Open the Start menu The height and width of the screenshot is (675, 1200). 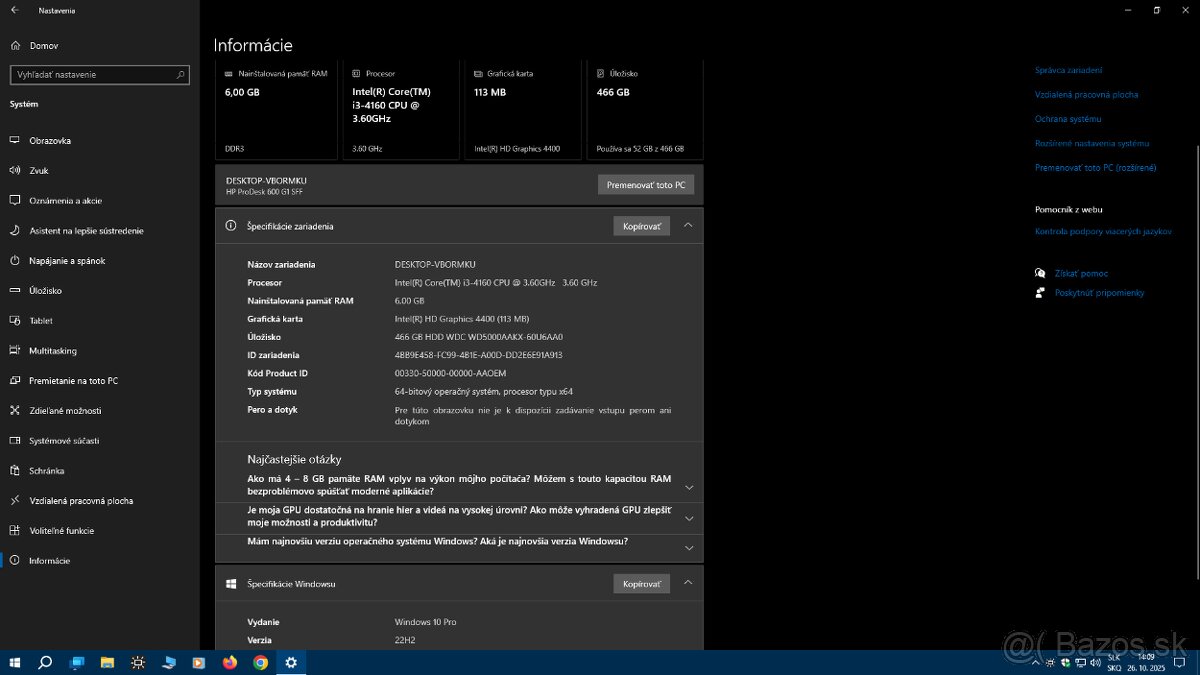click(14, 662)
